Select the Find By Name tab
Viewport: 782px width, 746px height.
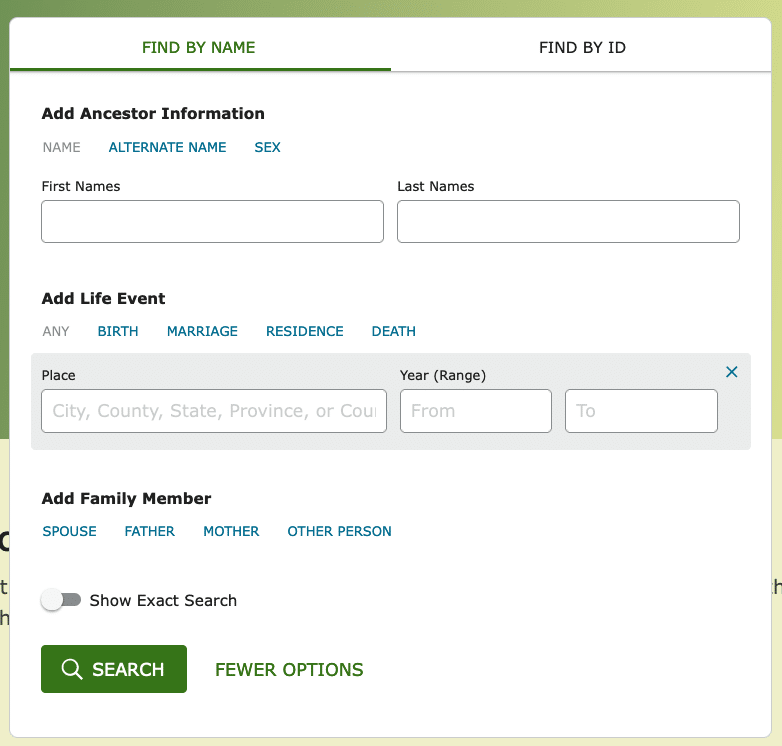[198, 47]
